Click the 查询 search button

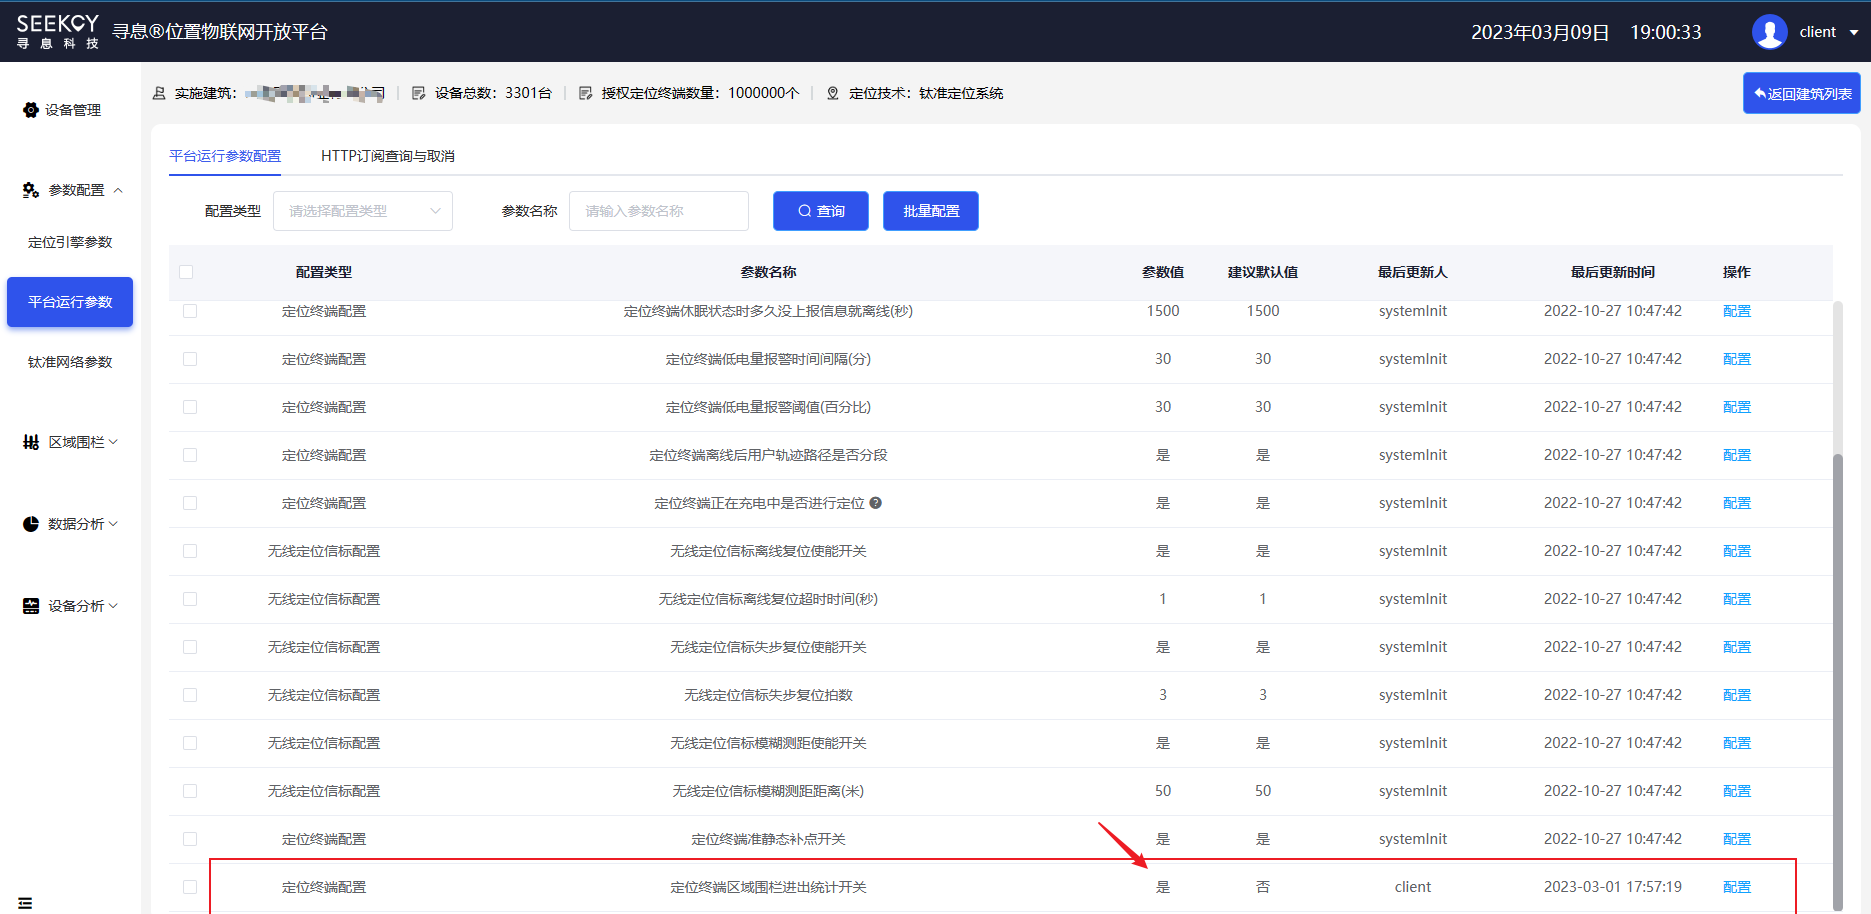[821, 211]
